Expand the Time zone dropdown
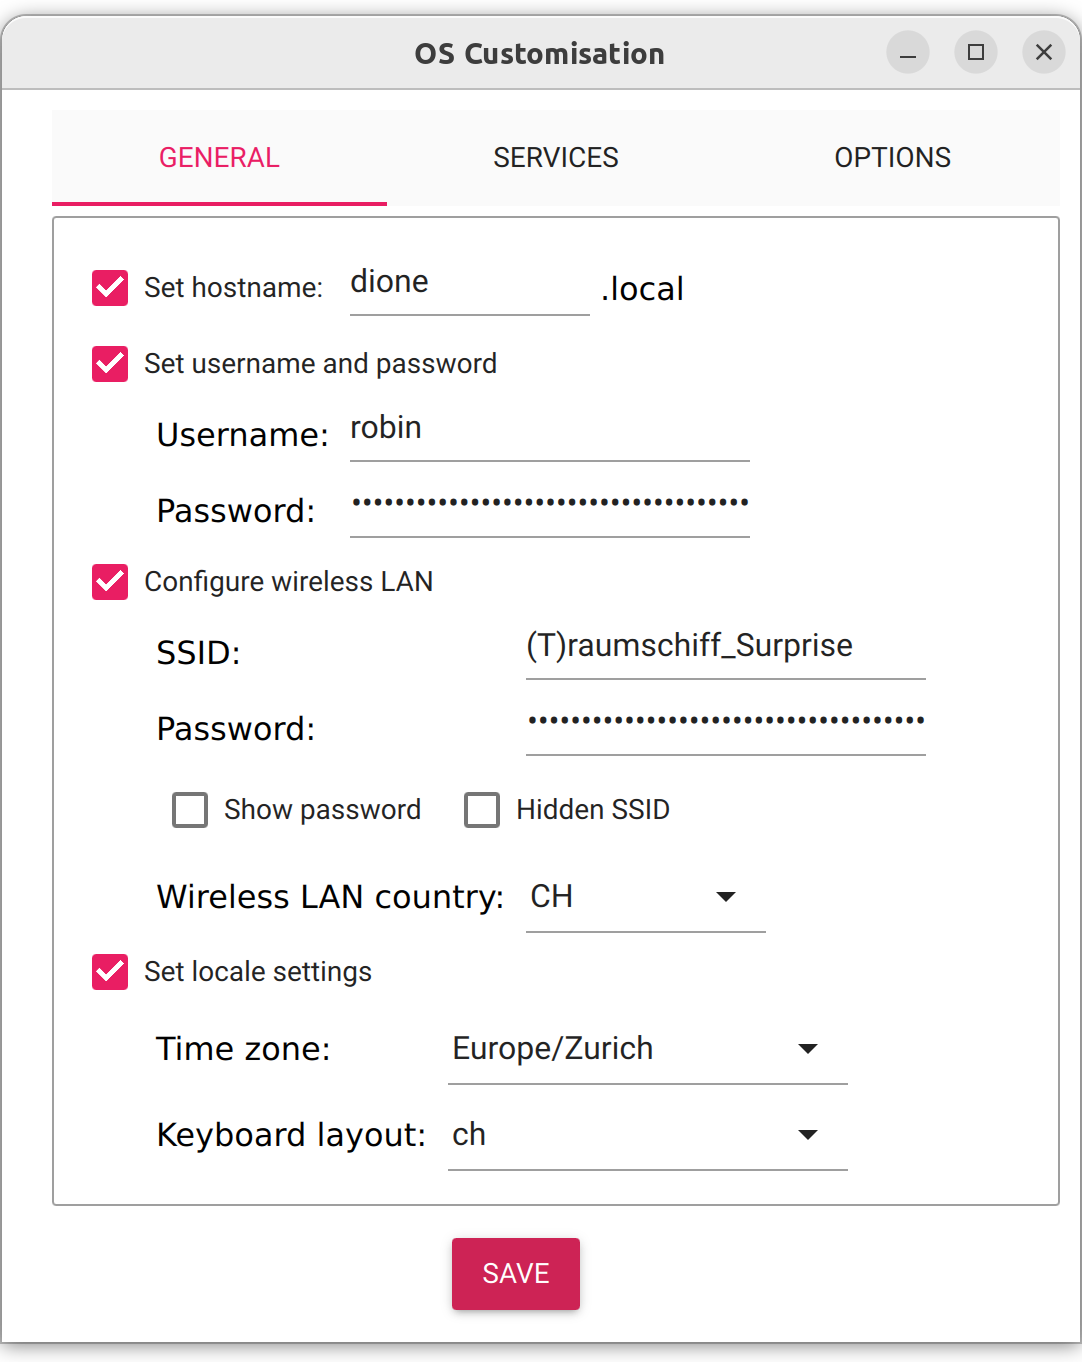The height and width of the screenshot is (1362, 1082). (647, 1049)
